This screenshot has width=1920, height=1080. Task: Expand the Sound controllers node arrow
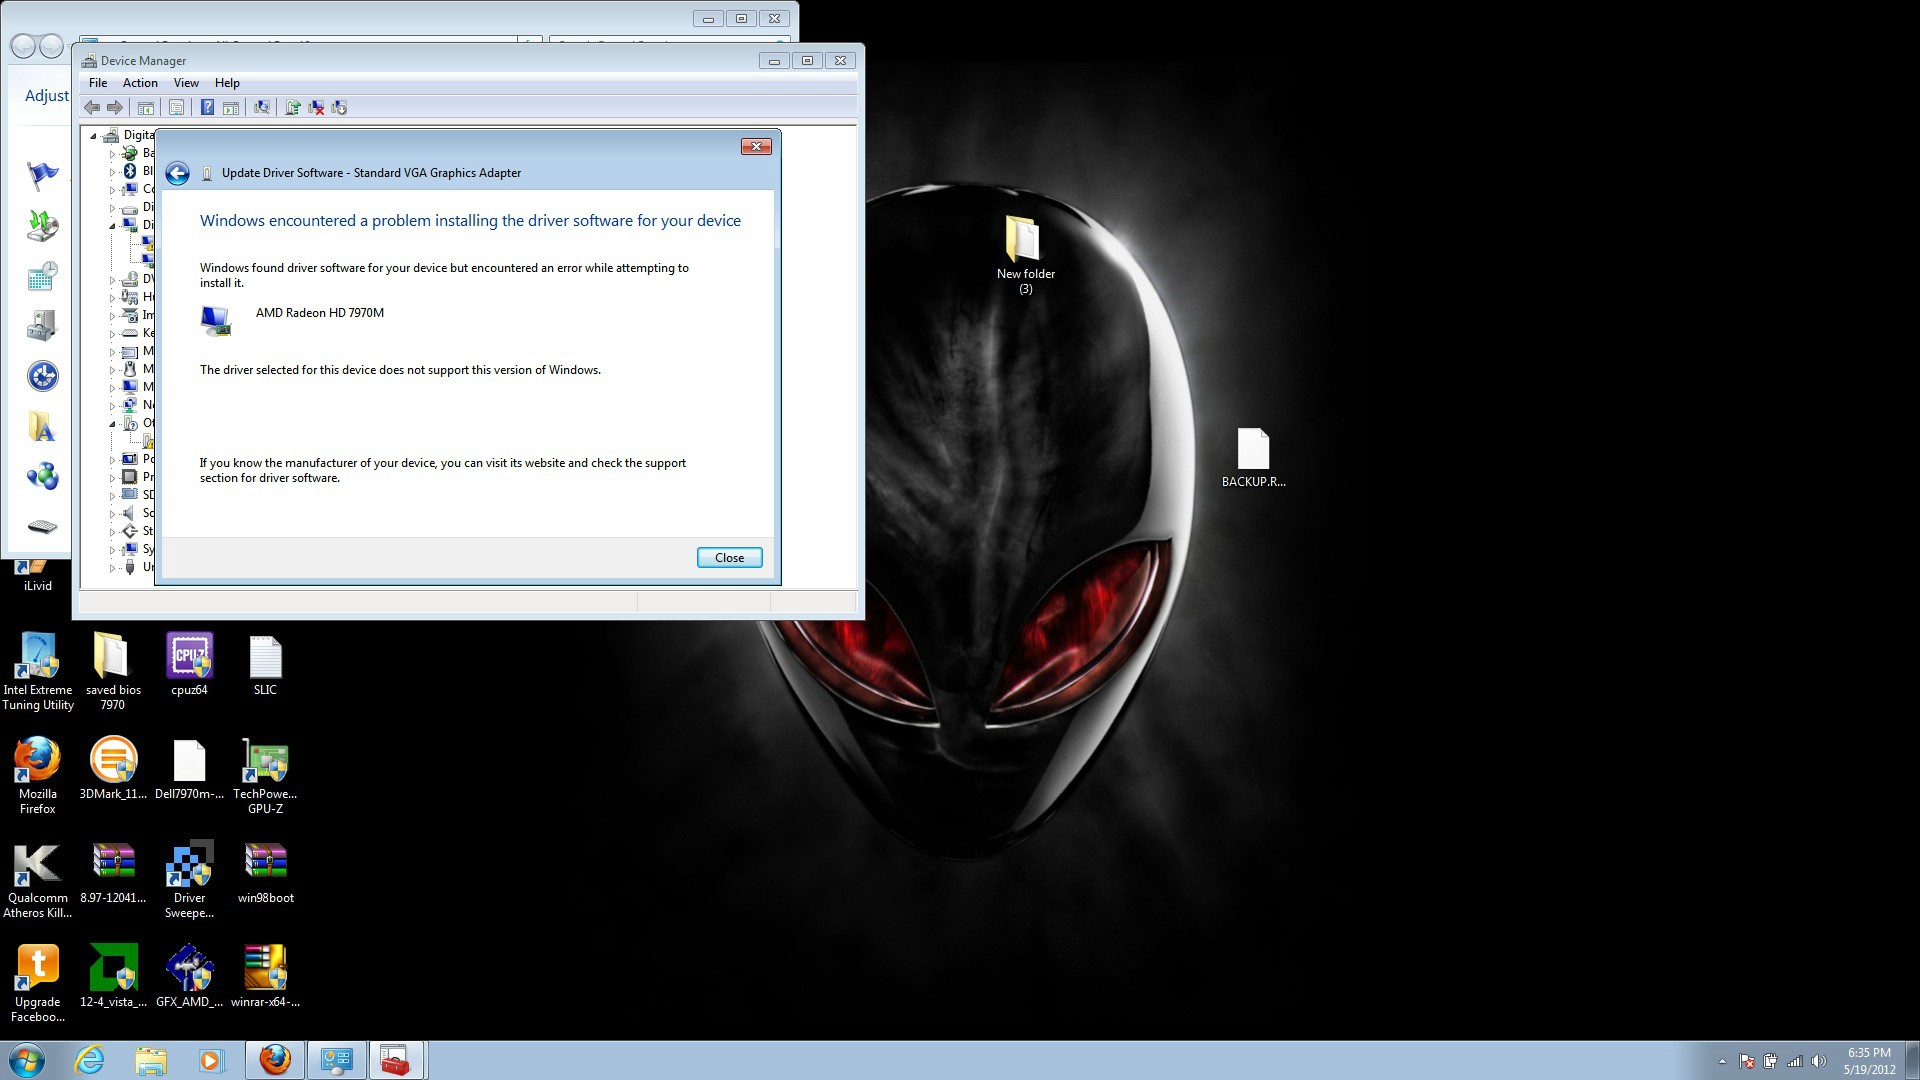(x=112, y=514)
